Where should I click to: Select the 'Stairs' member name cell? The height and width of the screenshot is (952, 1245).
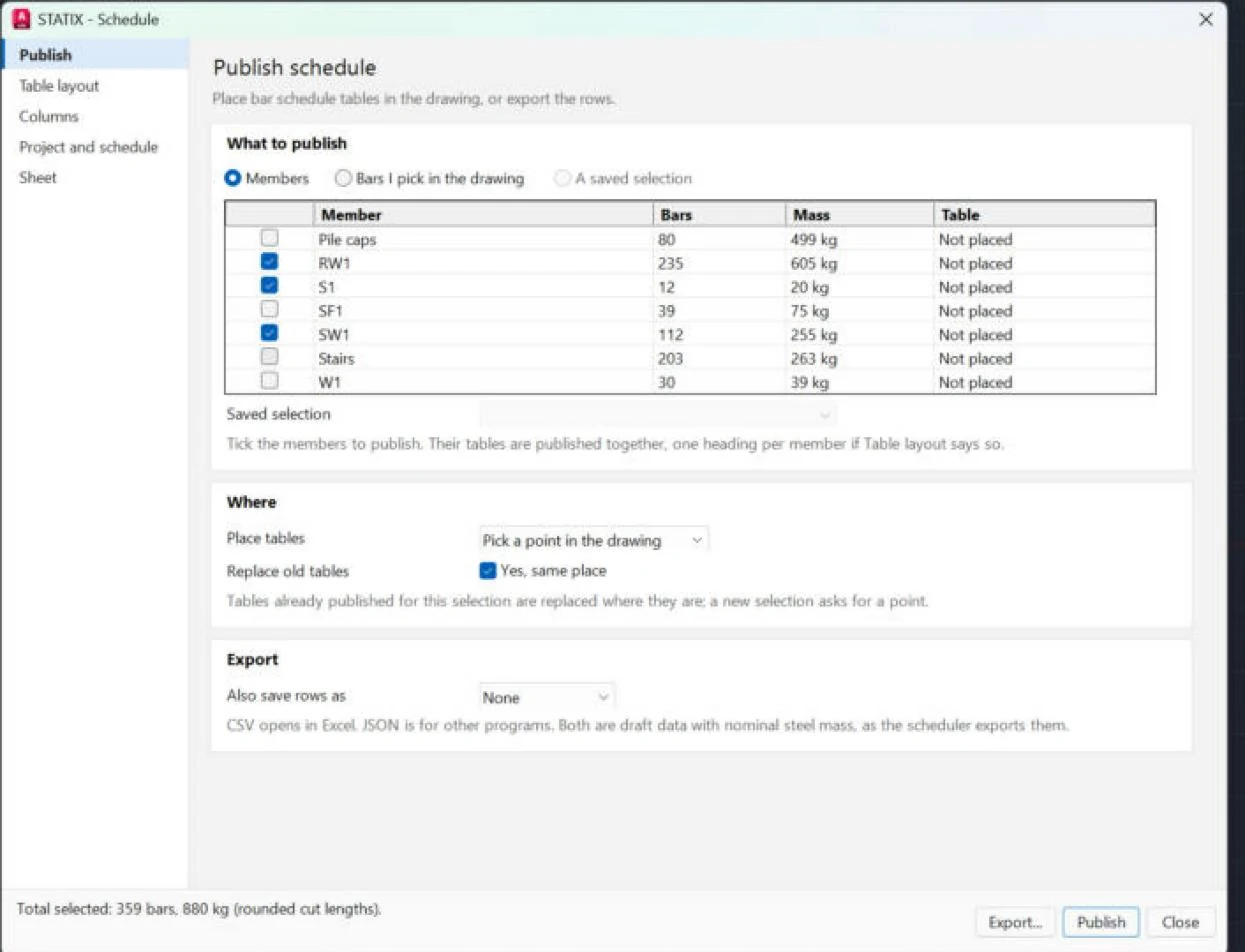483,359
